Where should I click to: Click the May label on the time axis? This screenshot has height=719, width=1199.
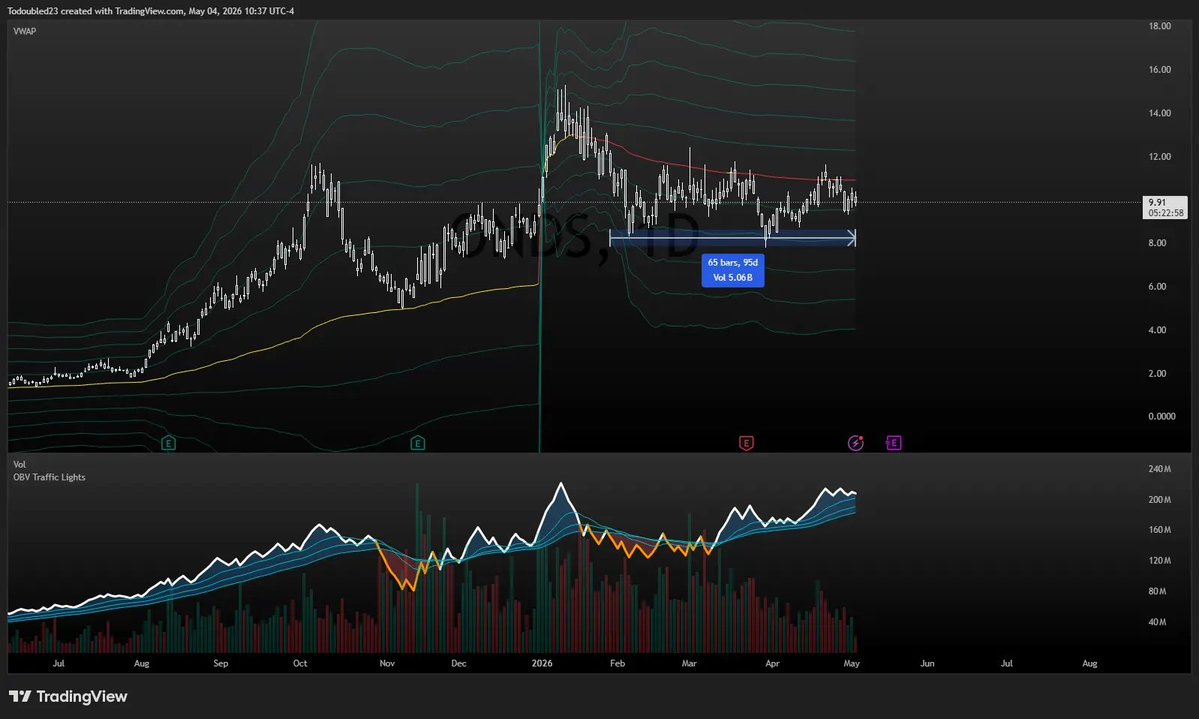[851, 663]
